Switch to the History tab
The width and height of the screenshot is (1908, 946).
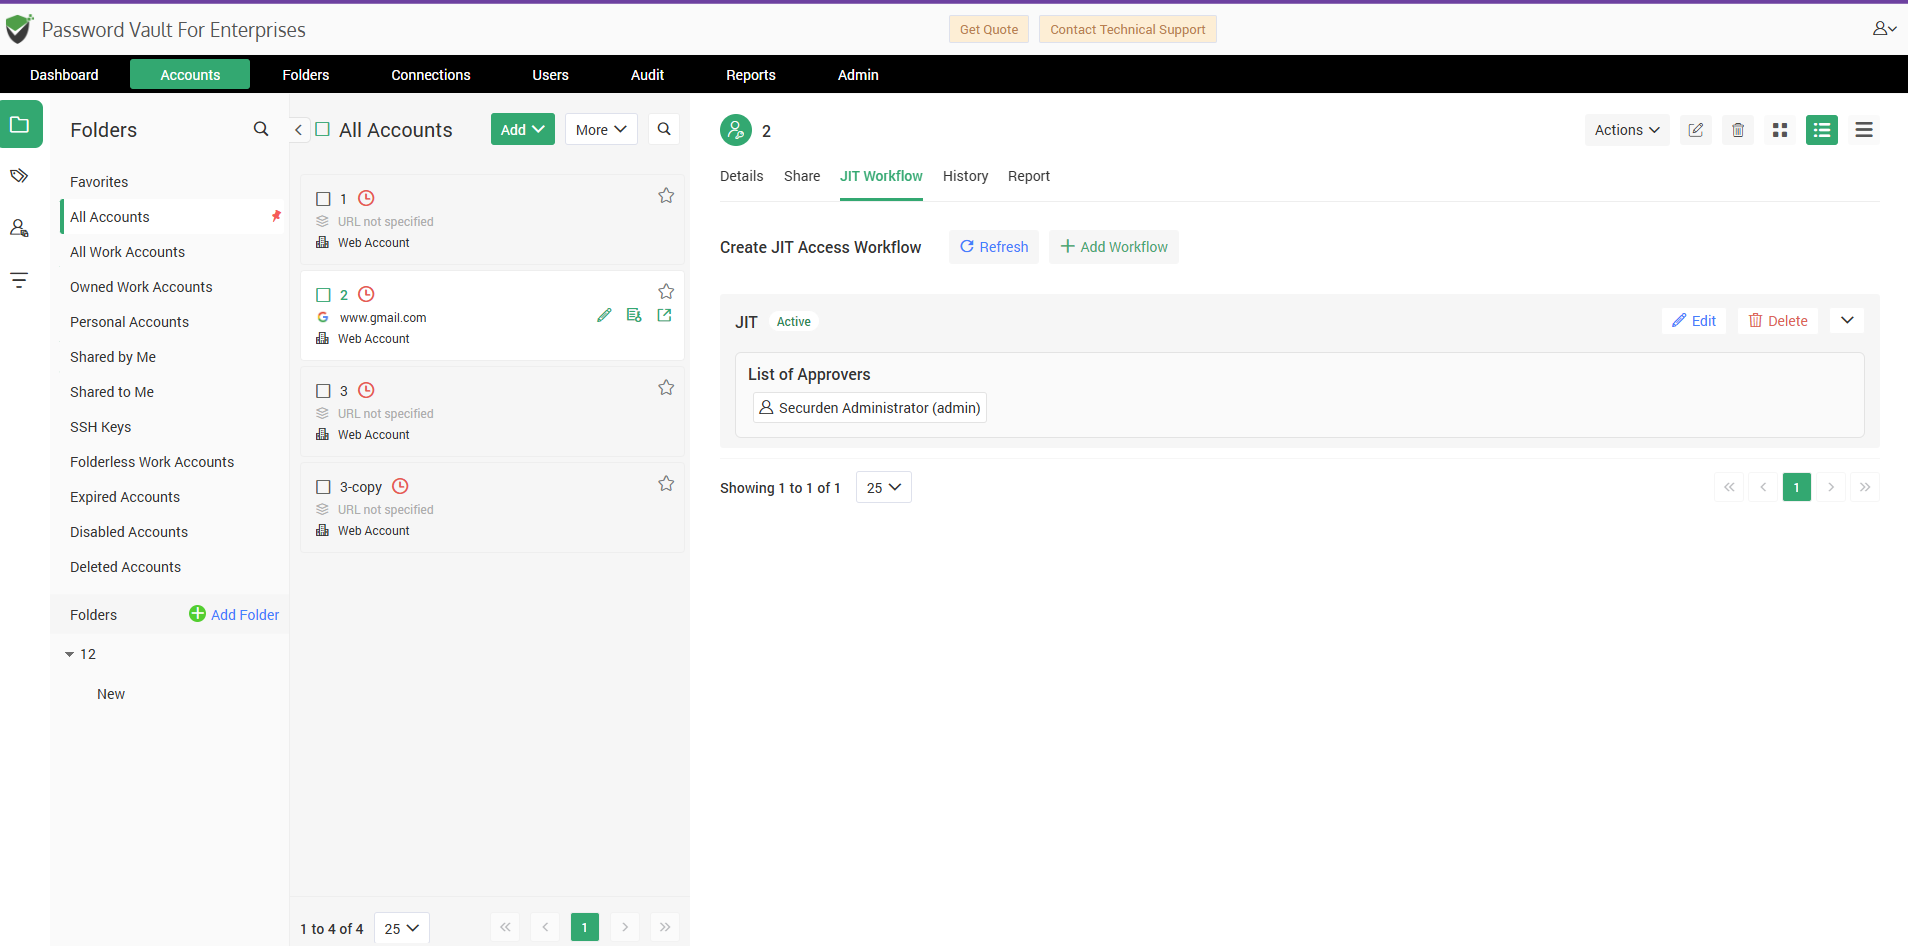tap(965, 176)
